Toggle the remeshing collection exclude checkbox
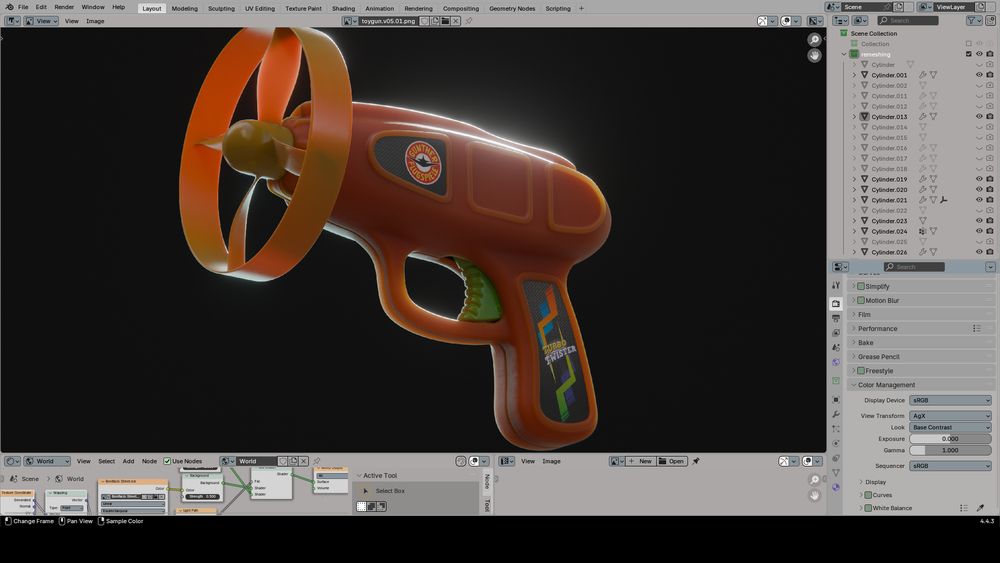Screen dimensions: 1000x563 click(x=969, y=54)
